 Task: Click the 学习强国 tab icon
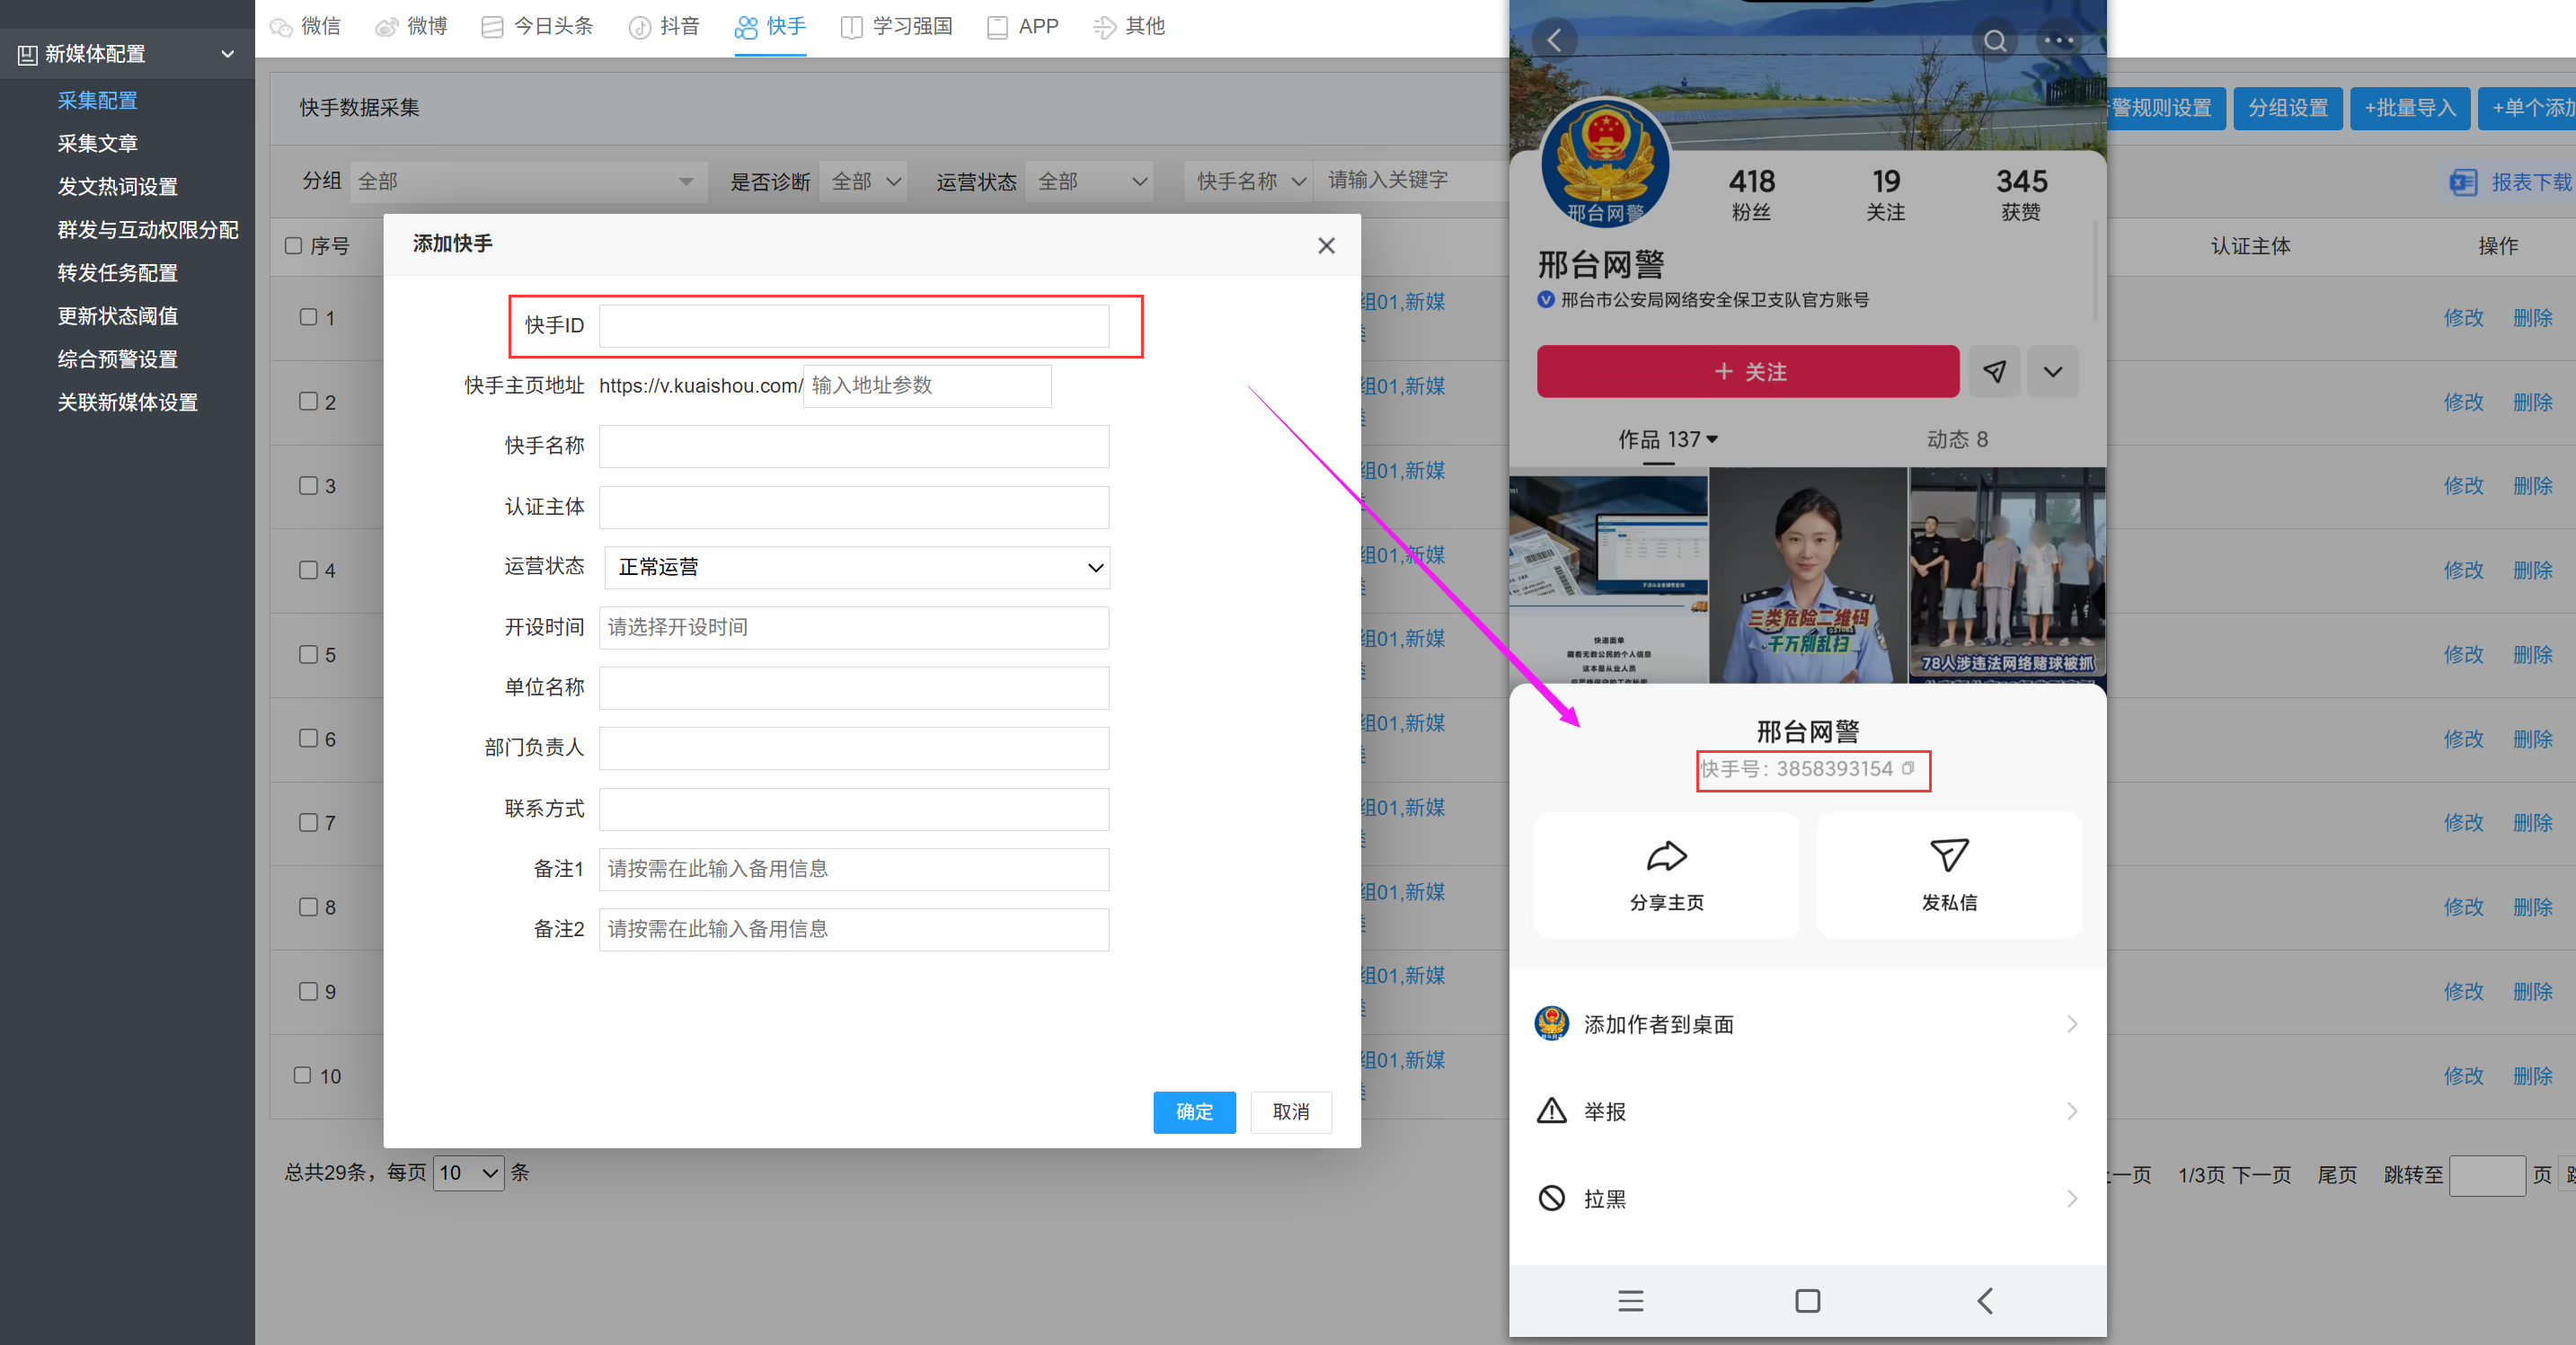point(851,27)
